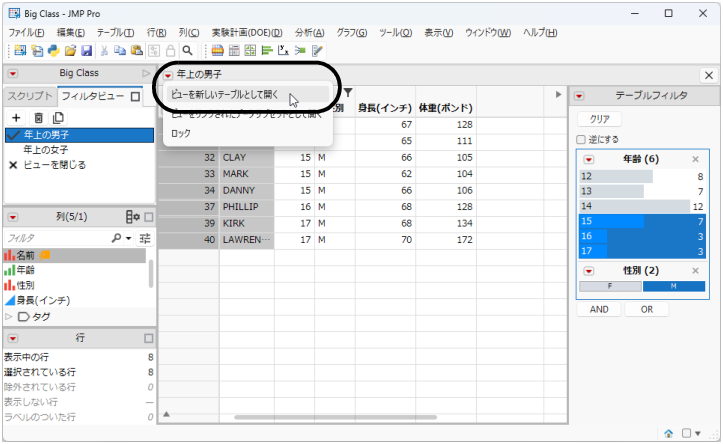Toggle the status bar window checkbox
The image size is (723, 444).
point(687,433)
